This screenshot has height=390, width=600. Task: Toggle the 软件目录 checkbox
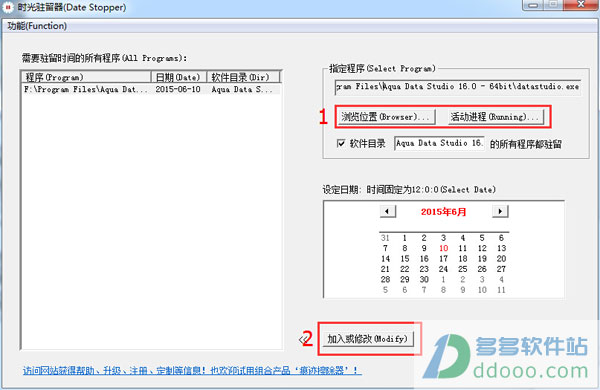click(341, 144)
